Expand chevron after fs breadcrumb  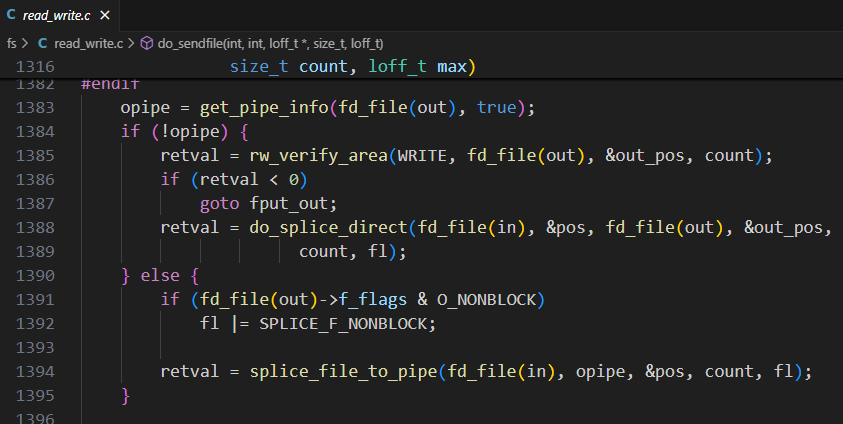click(25, 44)
